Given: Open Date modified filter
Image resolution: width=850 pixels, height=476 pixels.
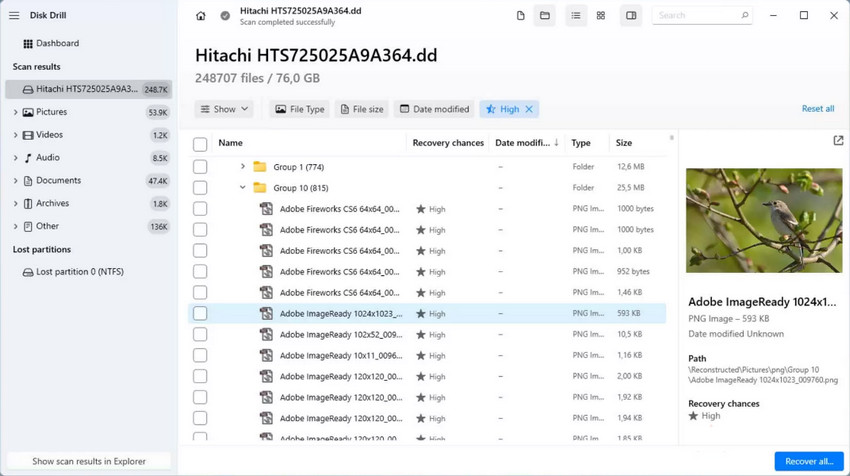Looking at the screenshot, I should tap(434, 109).
